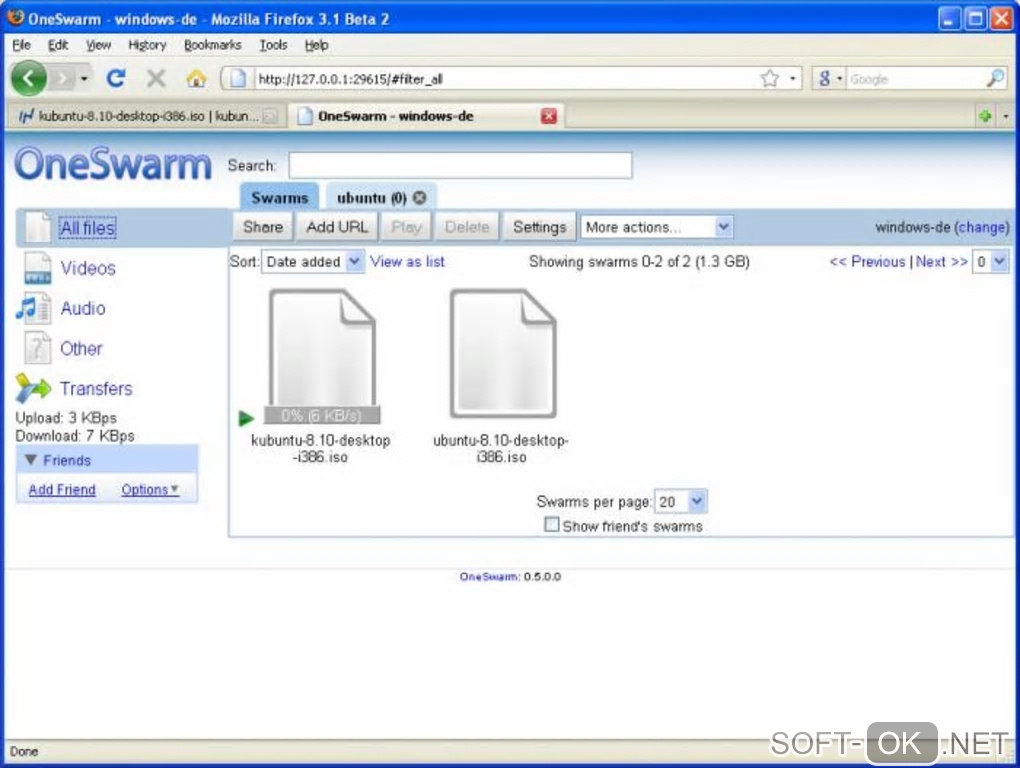The image size is (1020, 768).
Task: Open Swarms per page dropdown
Action: pos(680,501)
